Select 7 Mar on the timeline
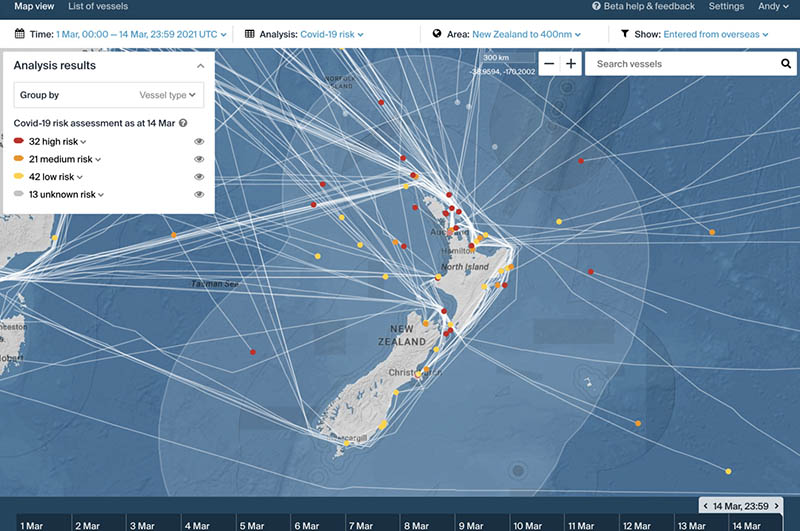This screenshot has width=800, height=531. 372,523
